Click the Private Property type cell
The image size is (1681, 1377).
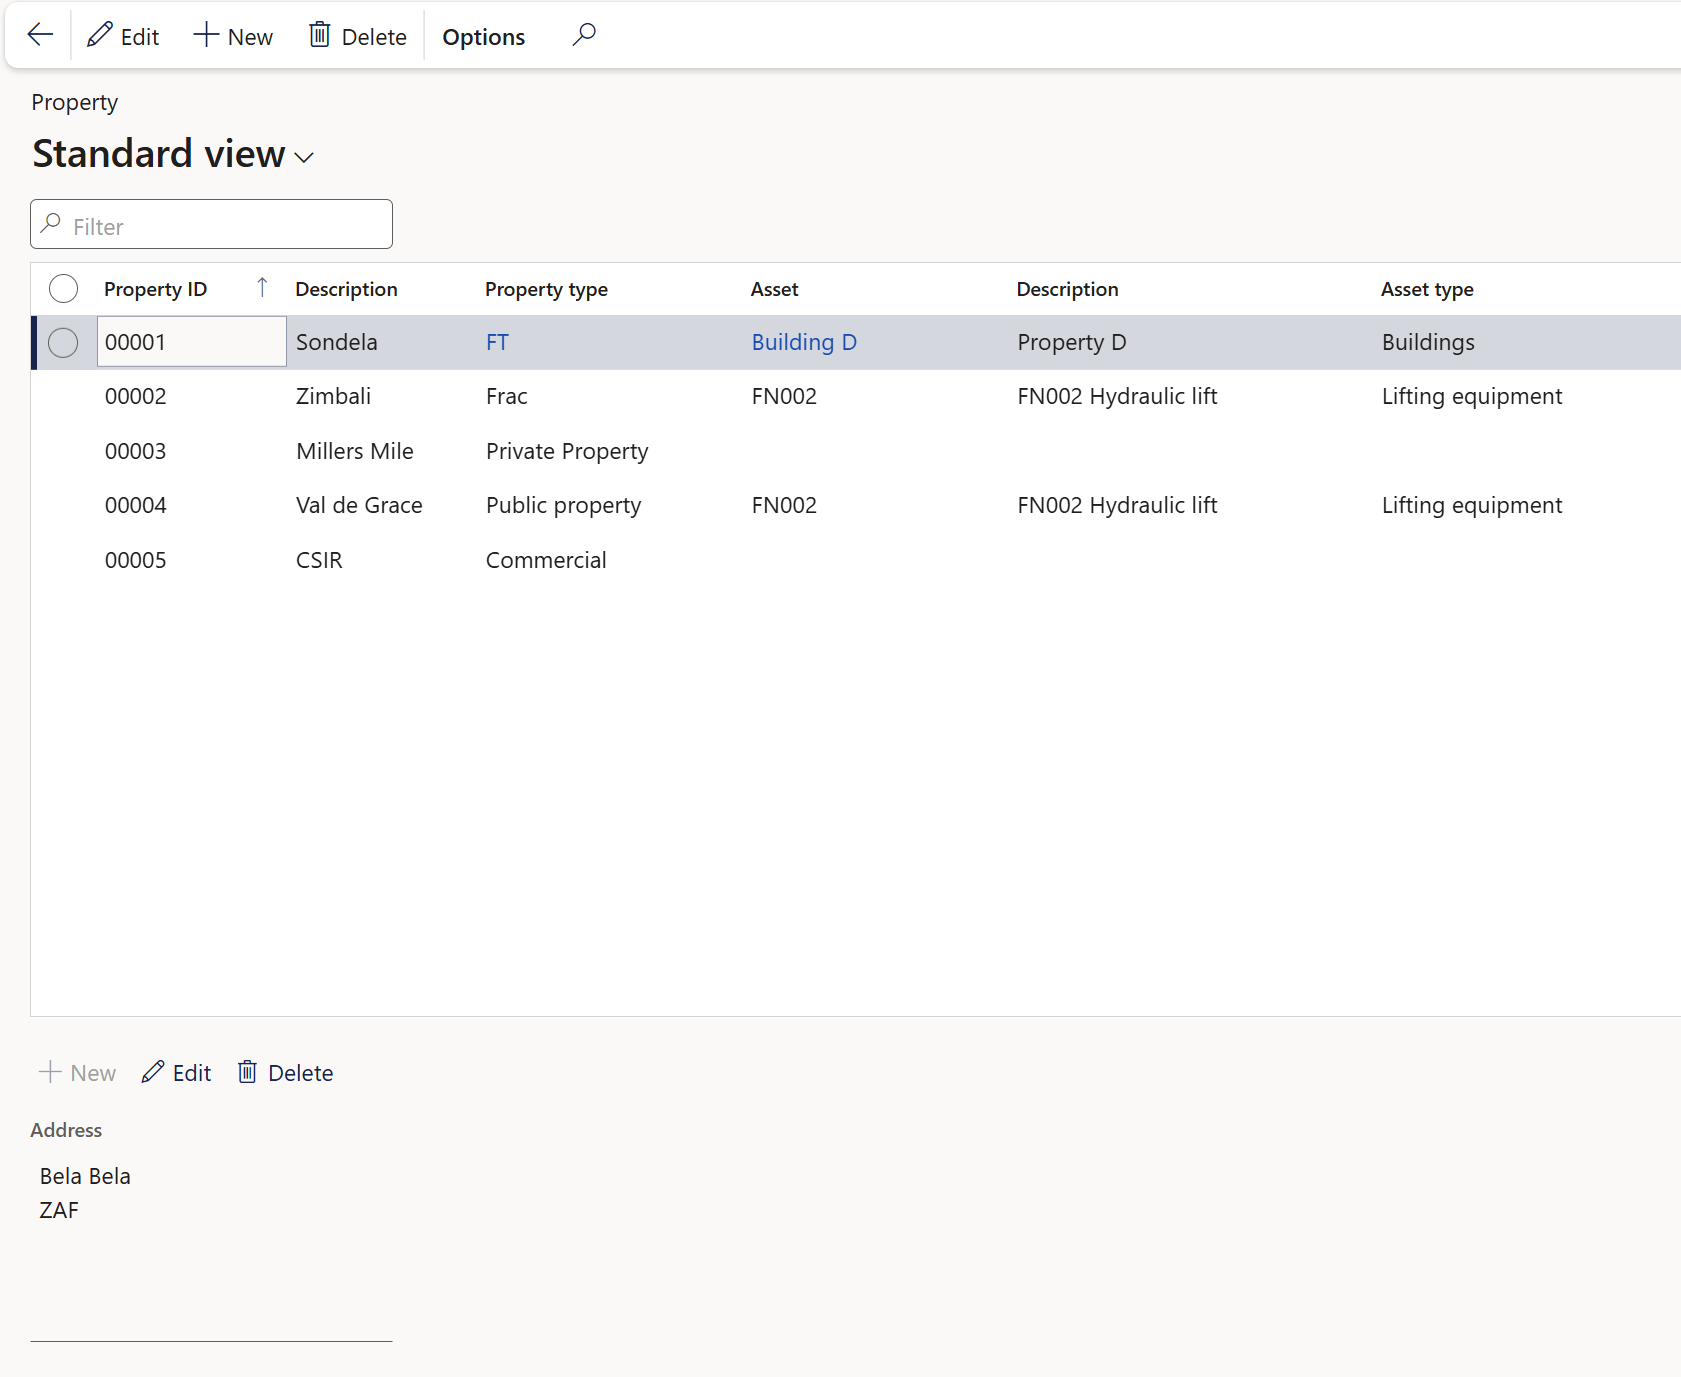coord(567,452)
